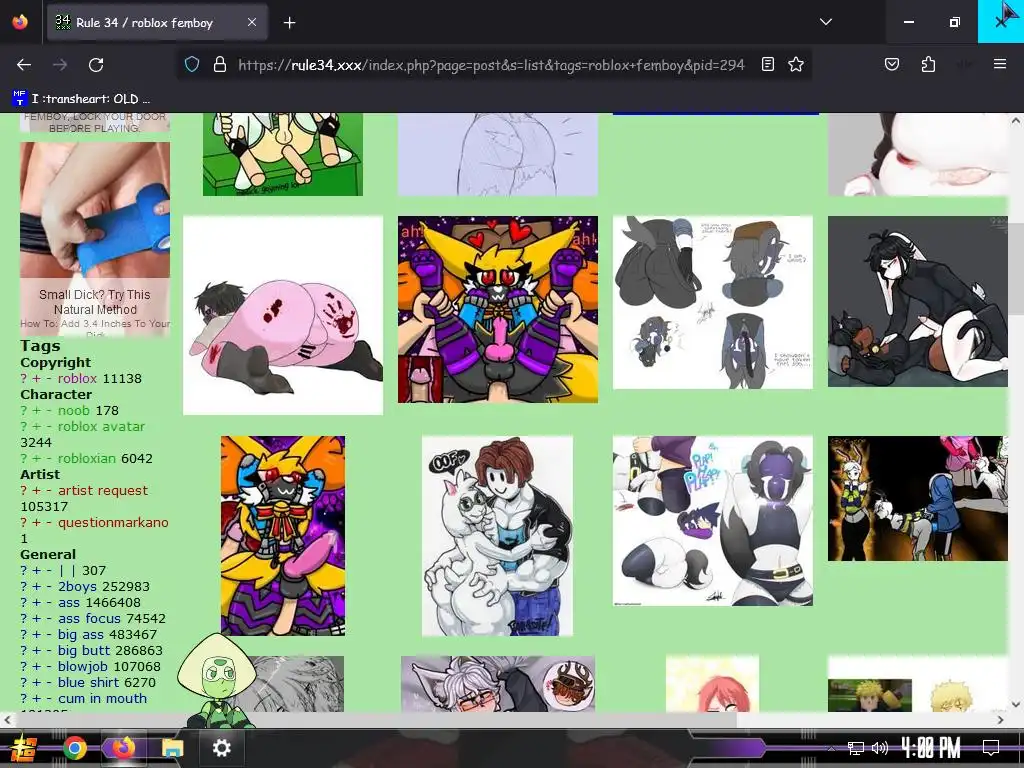Click the horizontal scrollbar right arrow
The height and width of the screenshot is (768, 1024).
click(1000, 720)
